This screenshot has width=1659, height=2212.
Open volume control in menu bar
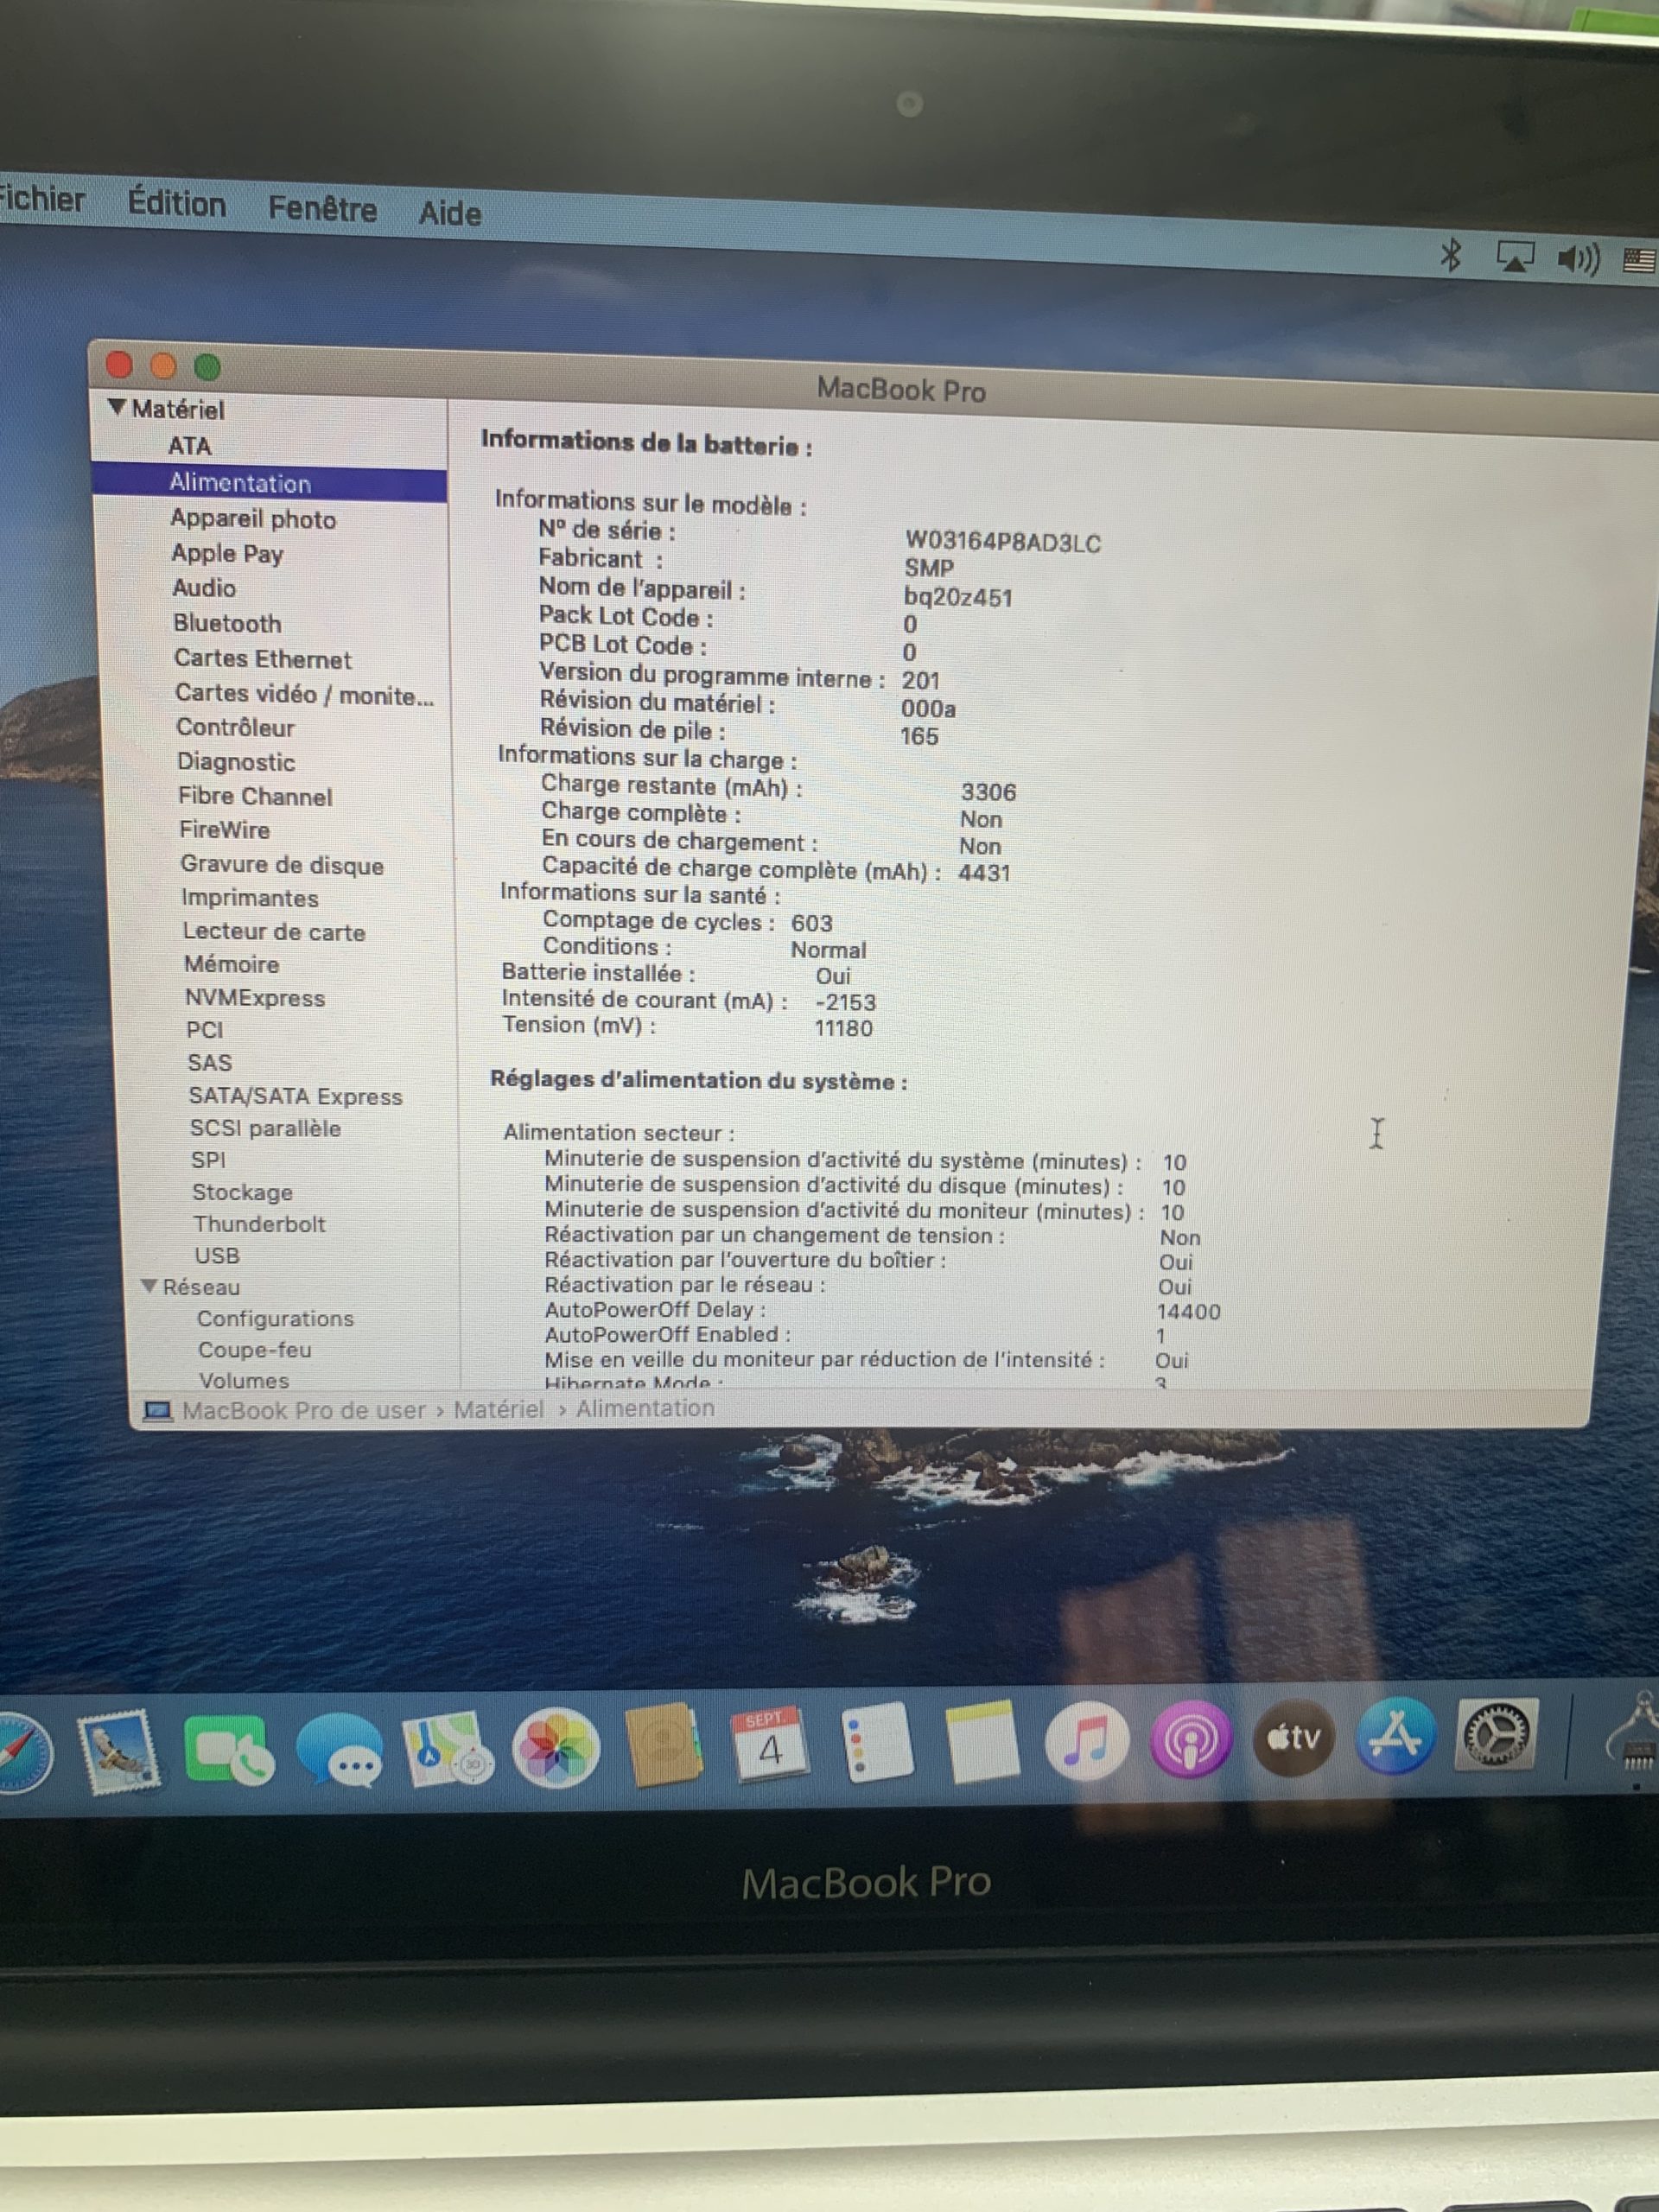pos(1579,259)
